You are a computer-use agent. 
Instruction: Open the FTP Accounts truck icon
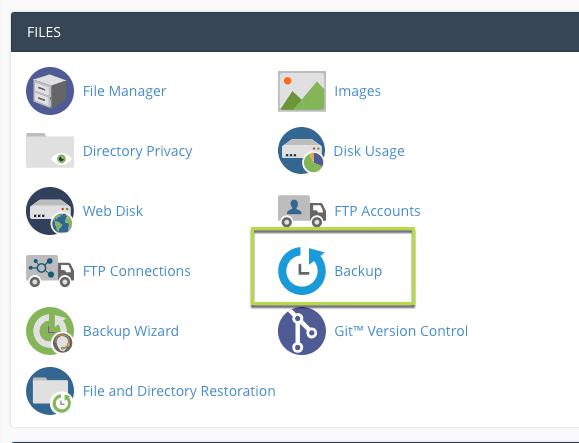click(302, 211)
